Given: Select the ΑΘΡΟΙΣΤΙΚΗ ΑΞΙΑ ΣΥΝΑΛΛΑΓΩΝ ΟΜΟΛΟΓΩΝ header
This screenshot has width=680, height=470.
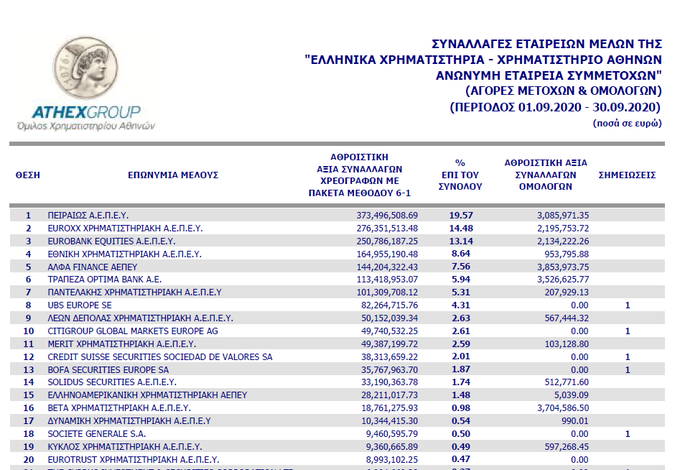Looking at the screenshot, I should tap(546, 175).
